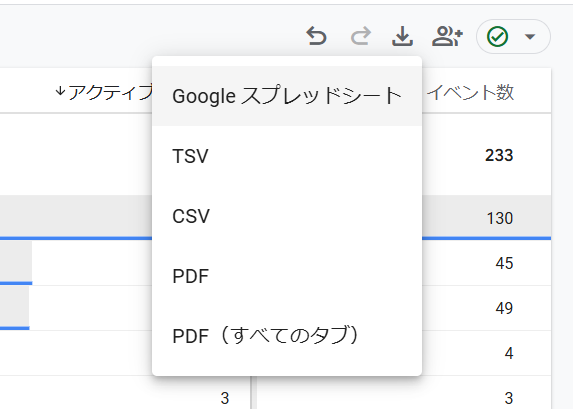The height and width of the screenshot is (409, 573).
Task: Sort by the アクティブ column header
Action: (x=104, y=92)
